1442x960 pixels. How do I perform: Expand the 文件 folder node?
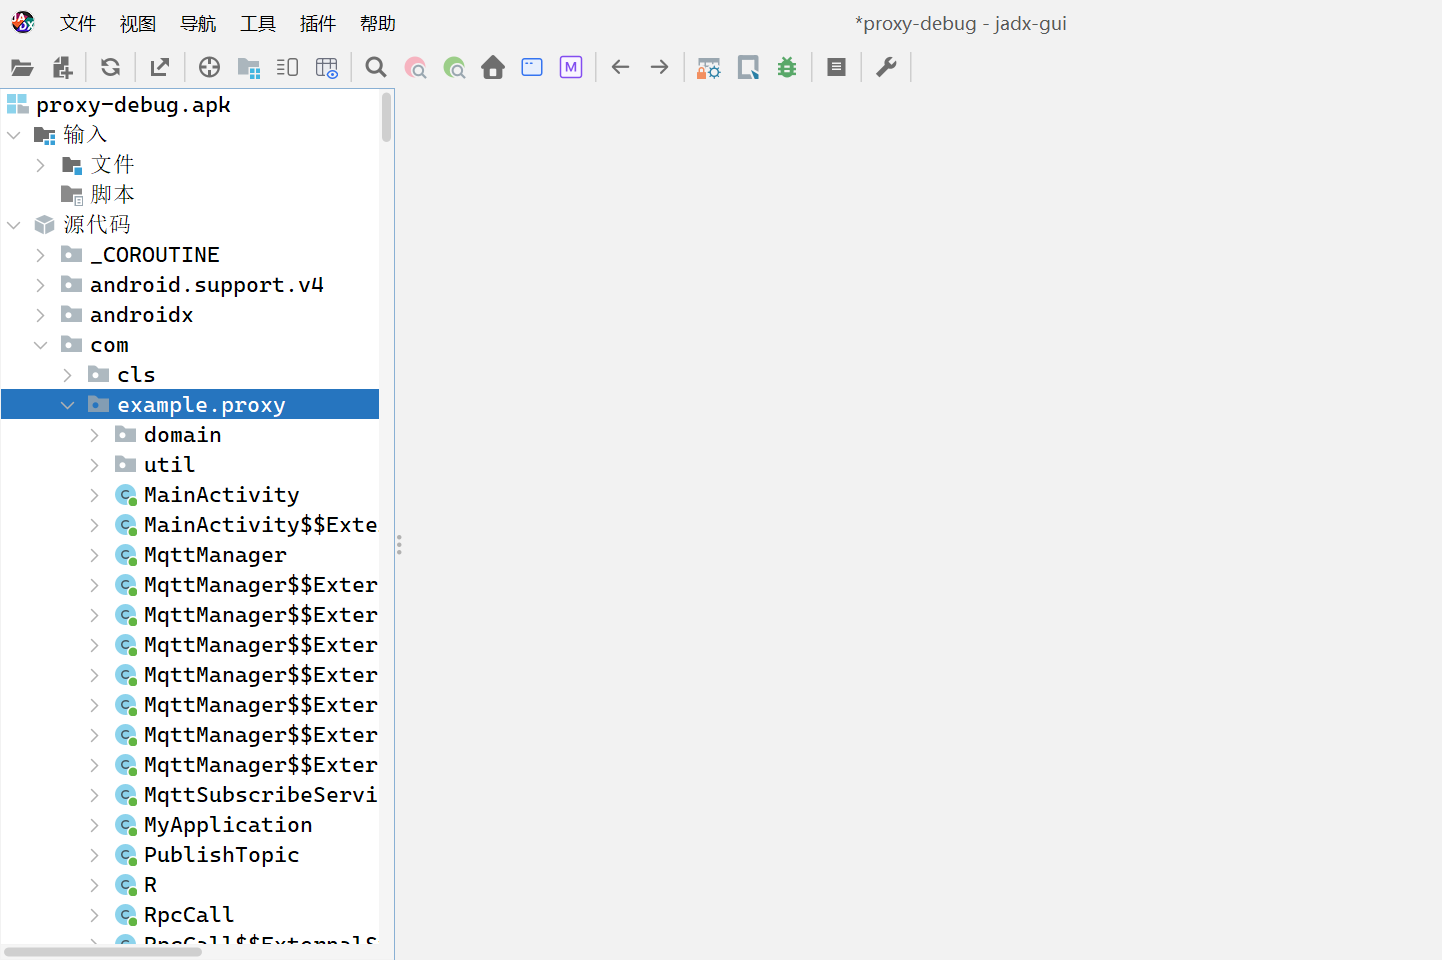click(41, 165)
